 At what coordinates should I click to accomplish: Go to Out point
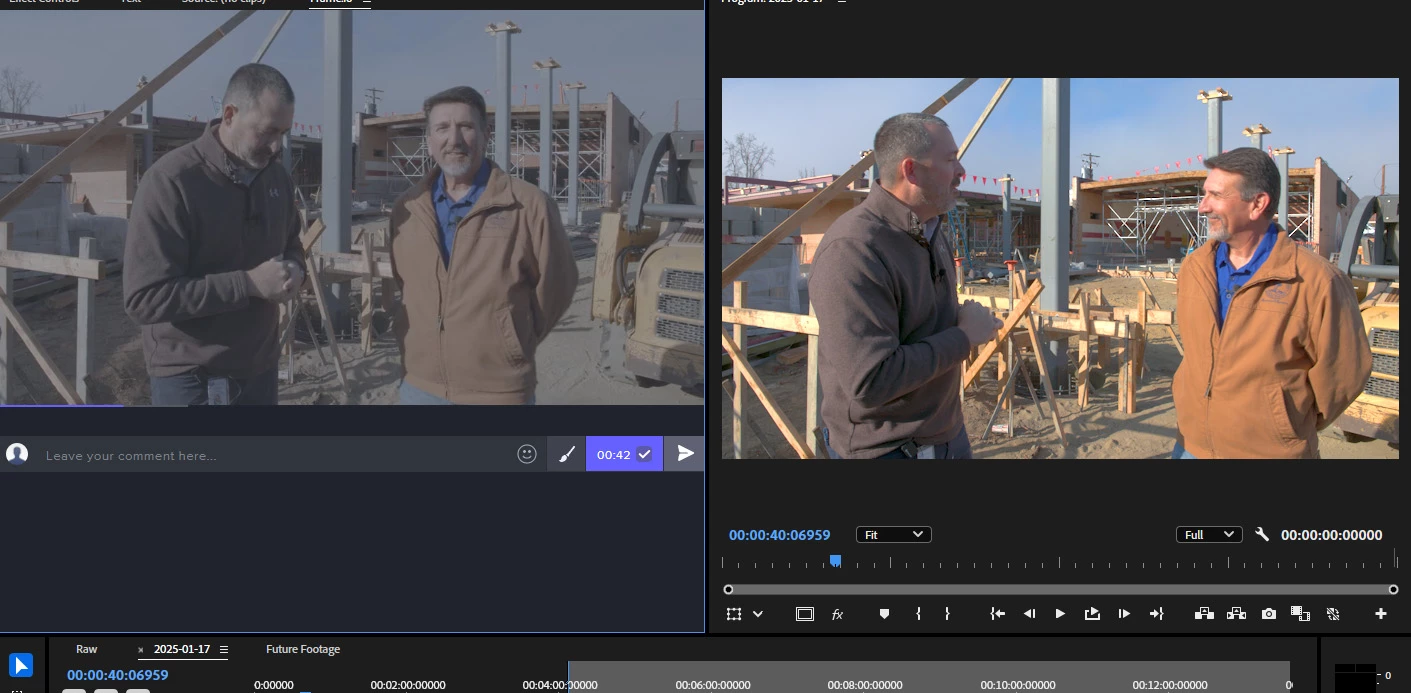point(1157,614)
